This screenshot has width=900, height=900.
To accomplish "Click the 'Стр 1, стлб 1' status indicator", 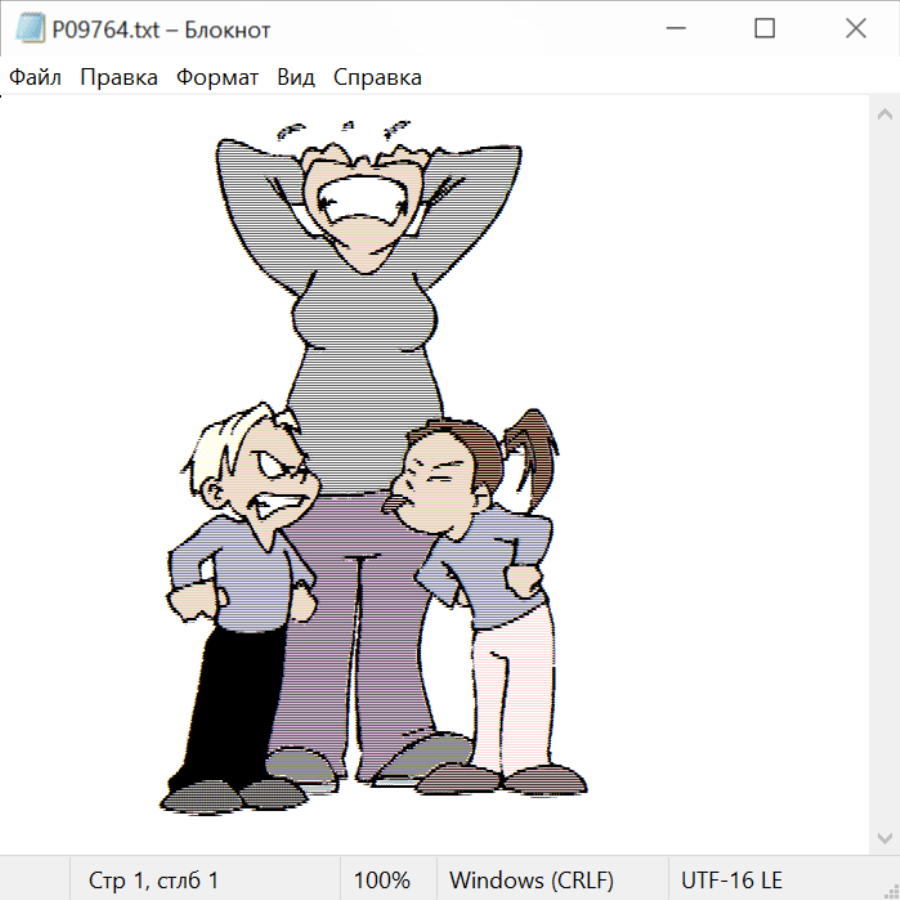I will point(154,880).
